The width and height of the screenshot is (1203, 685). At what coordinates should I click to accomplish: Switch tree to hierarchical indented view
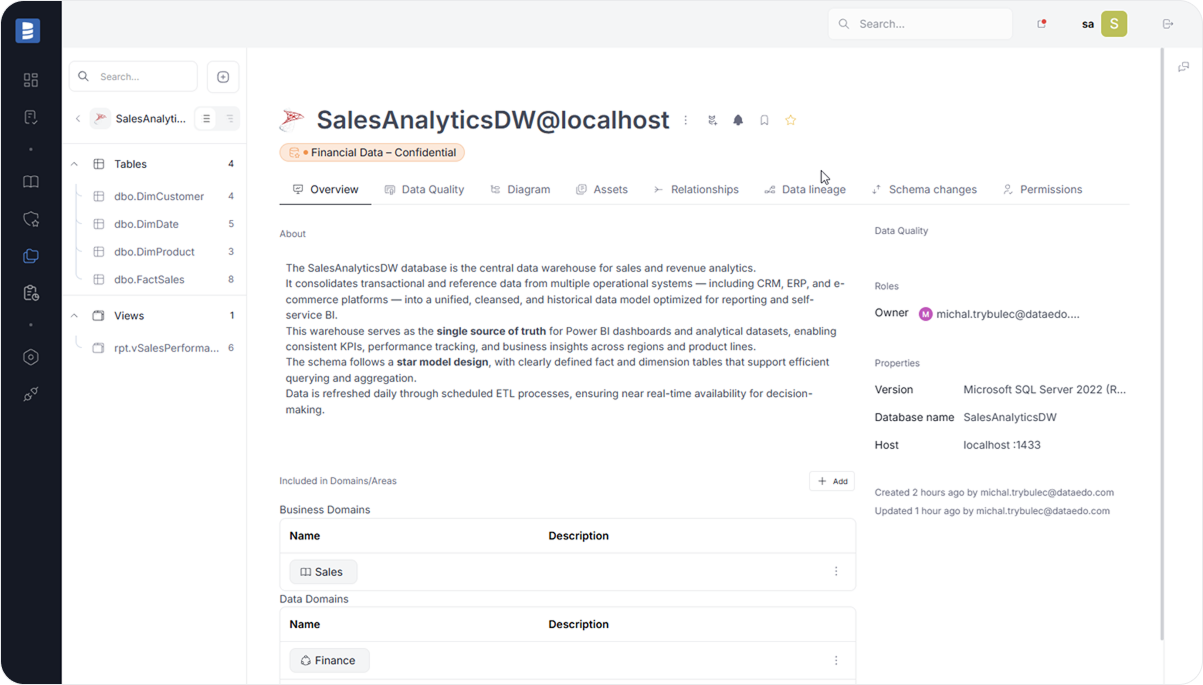tap(229, 119)
